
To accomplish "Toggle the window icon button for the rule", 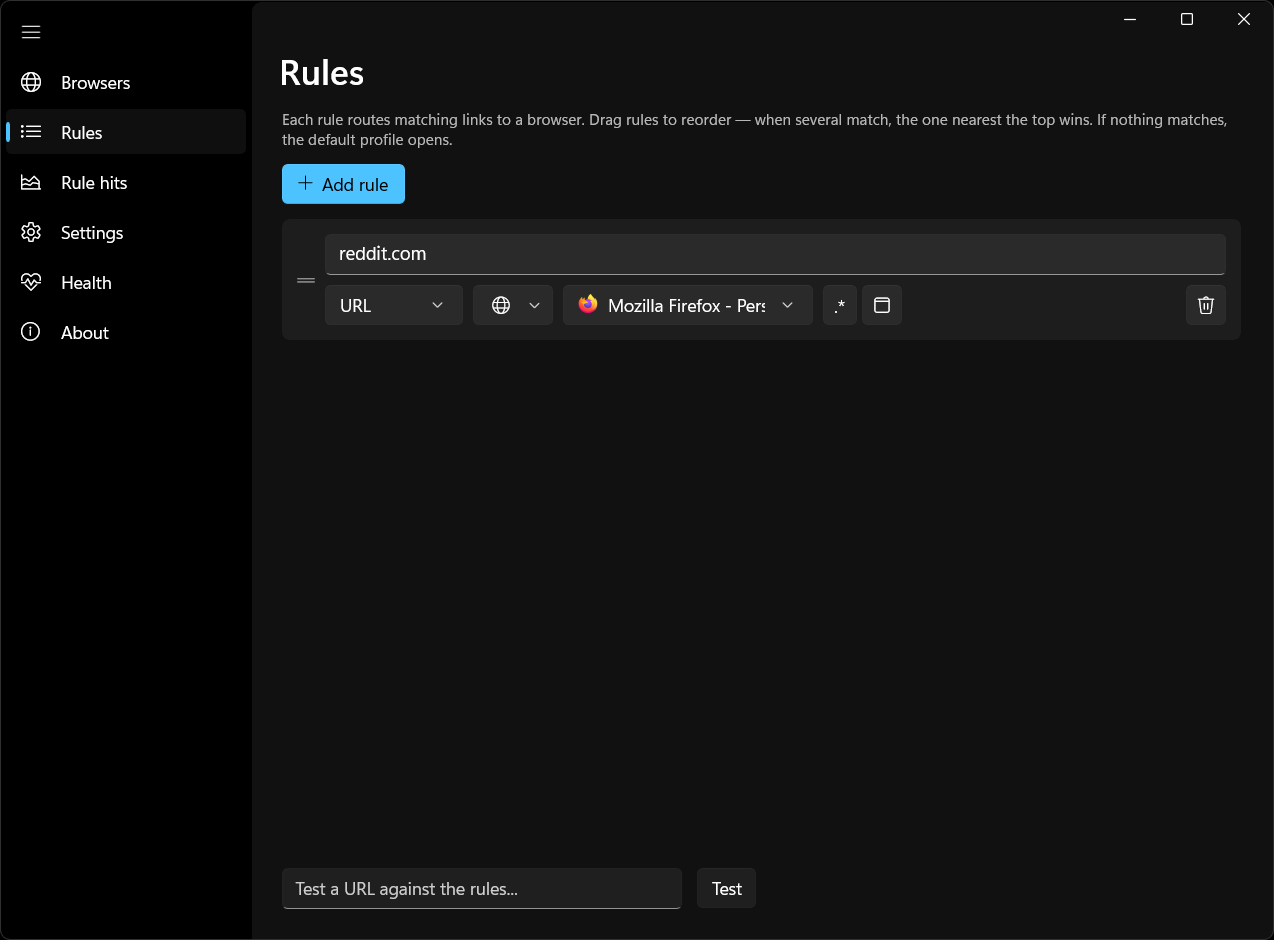I will pyautogui.click(x=882, y=305).
